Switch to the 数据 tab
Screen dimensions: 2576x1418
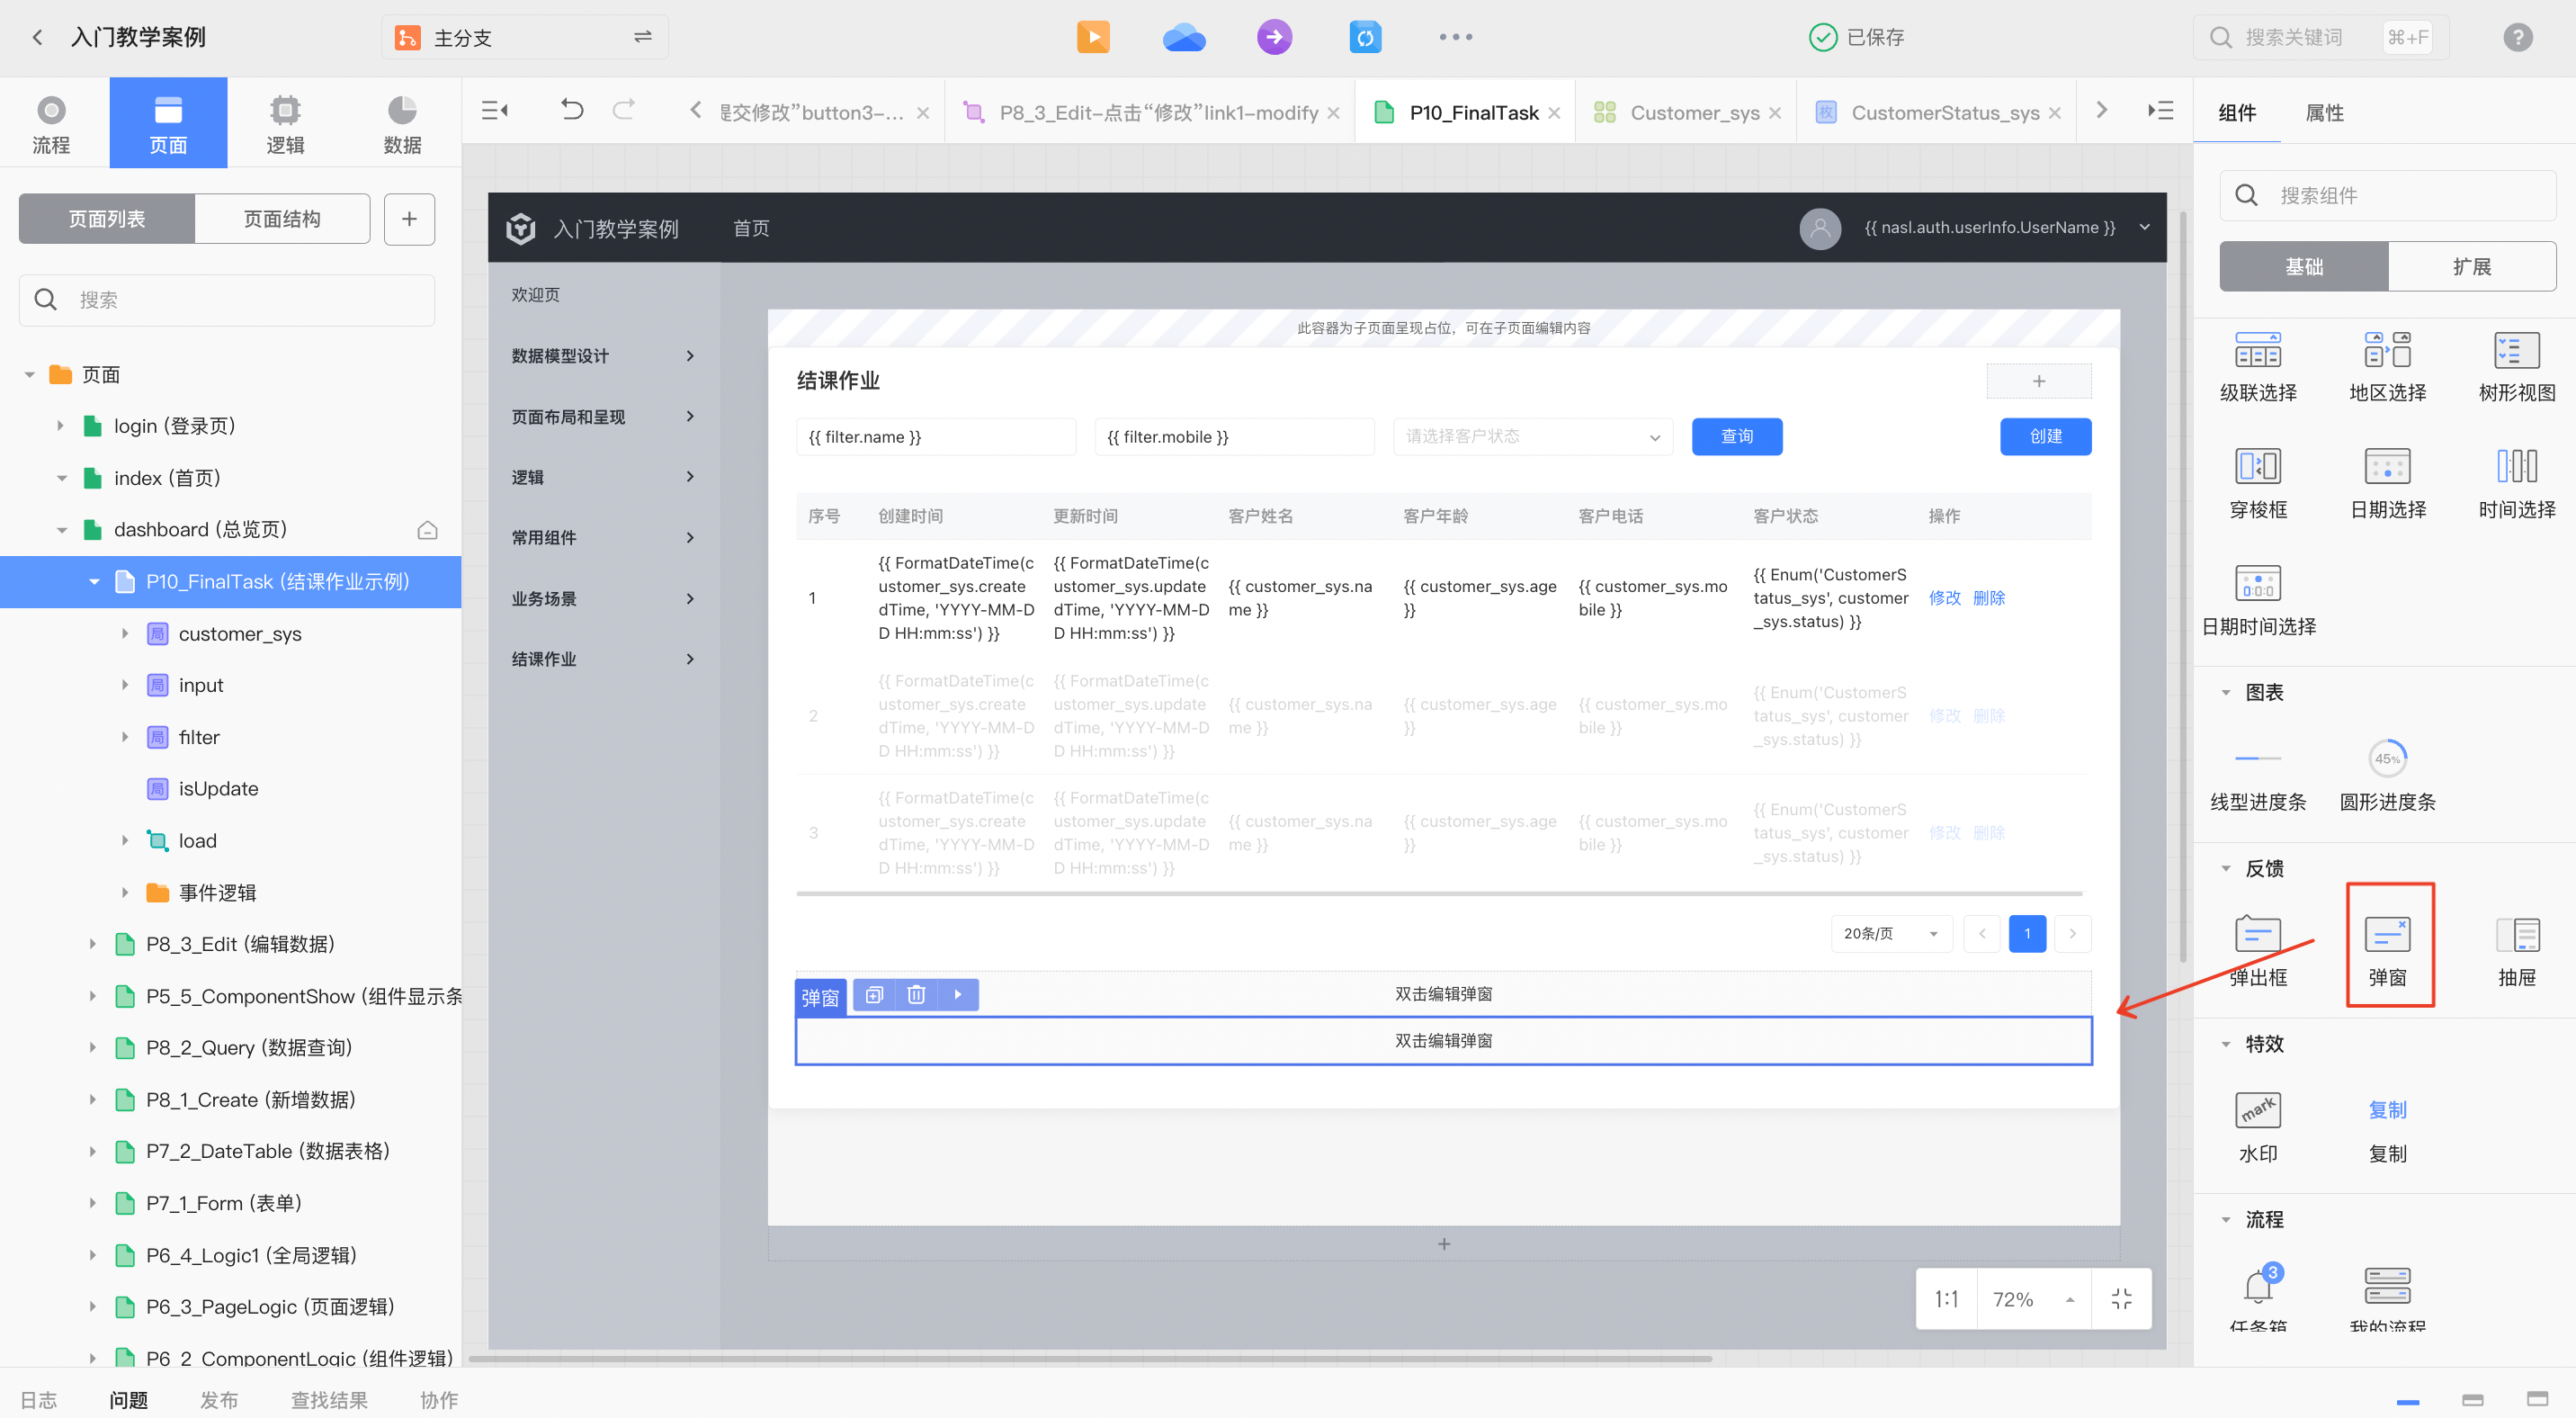tap(402, 123)
